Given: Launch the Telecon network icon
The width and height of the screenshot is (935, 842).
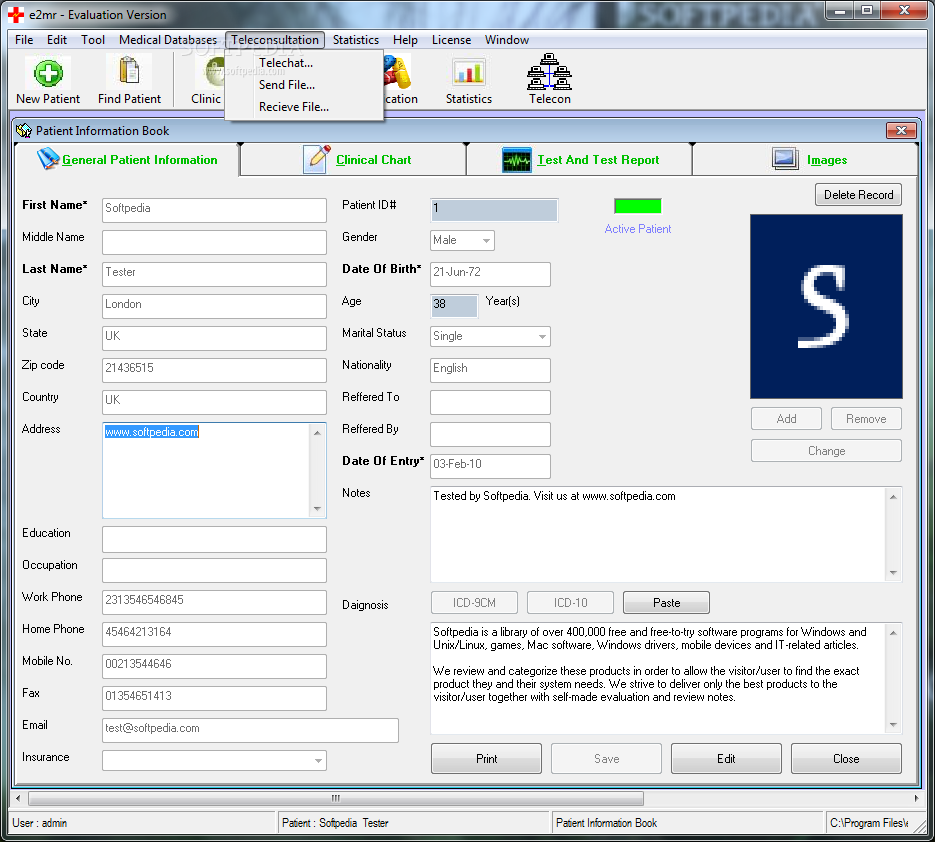Looking at the screenshot, I should point(549,72).
